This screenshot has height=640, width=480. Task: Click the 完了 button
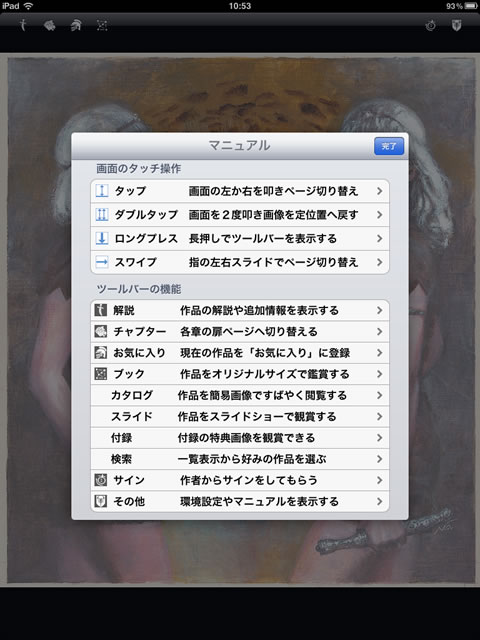(389, 146)
